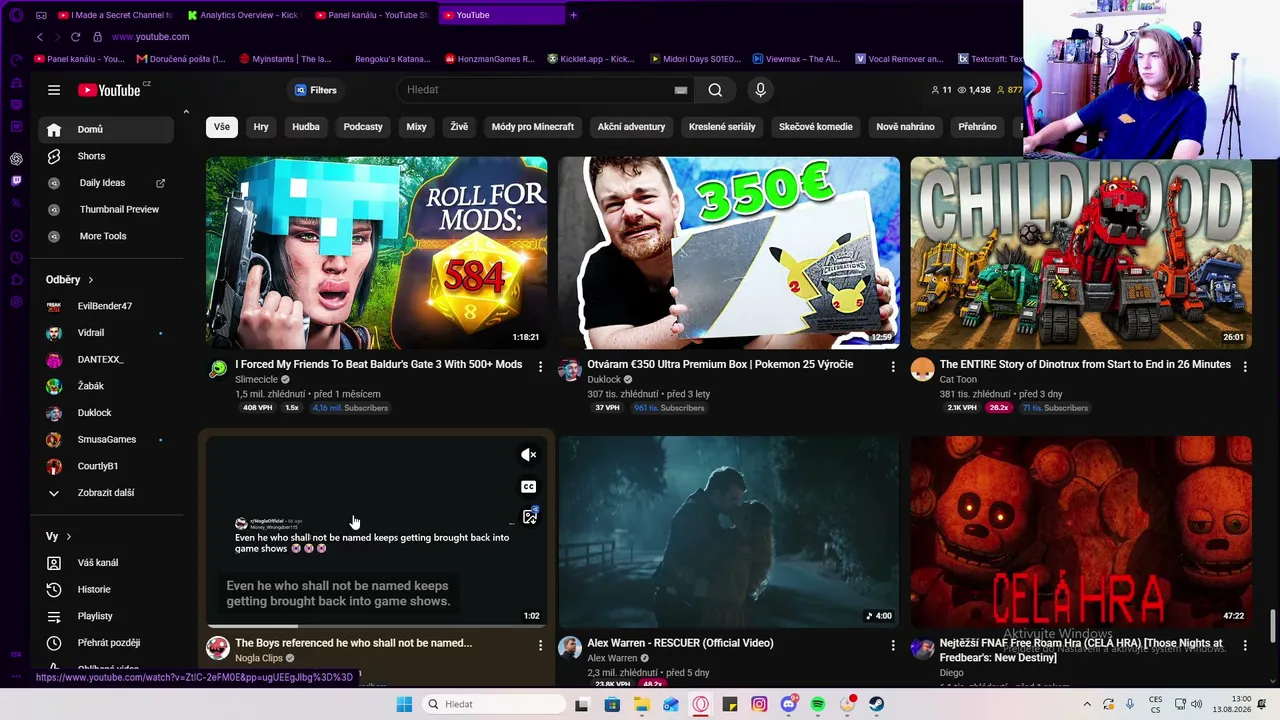Select the Nově nahráno chip
Screen dimensions: 1280x720
click(905, 127)
